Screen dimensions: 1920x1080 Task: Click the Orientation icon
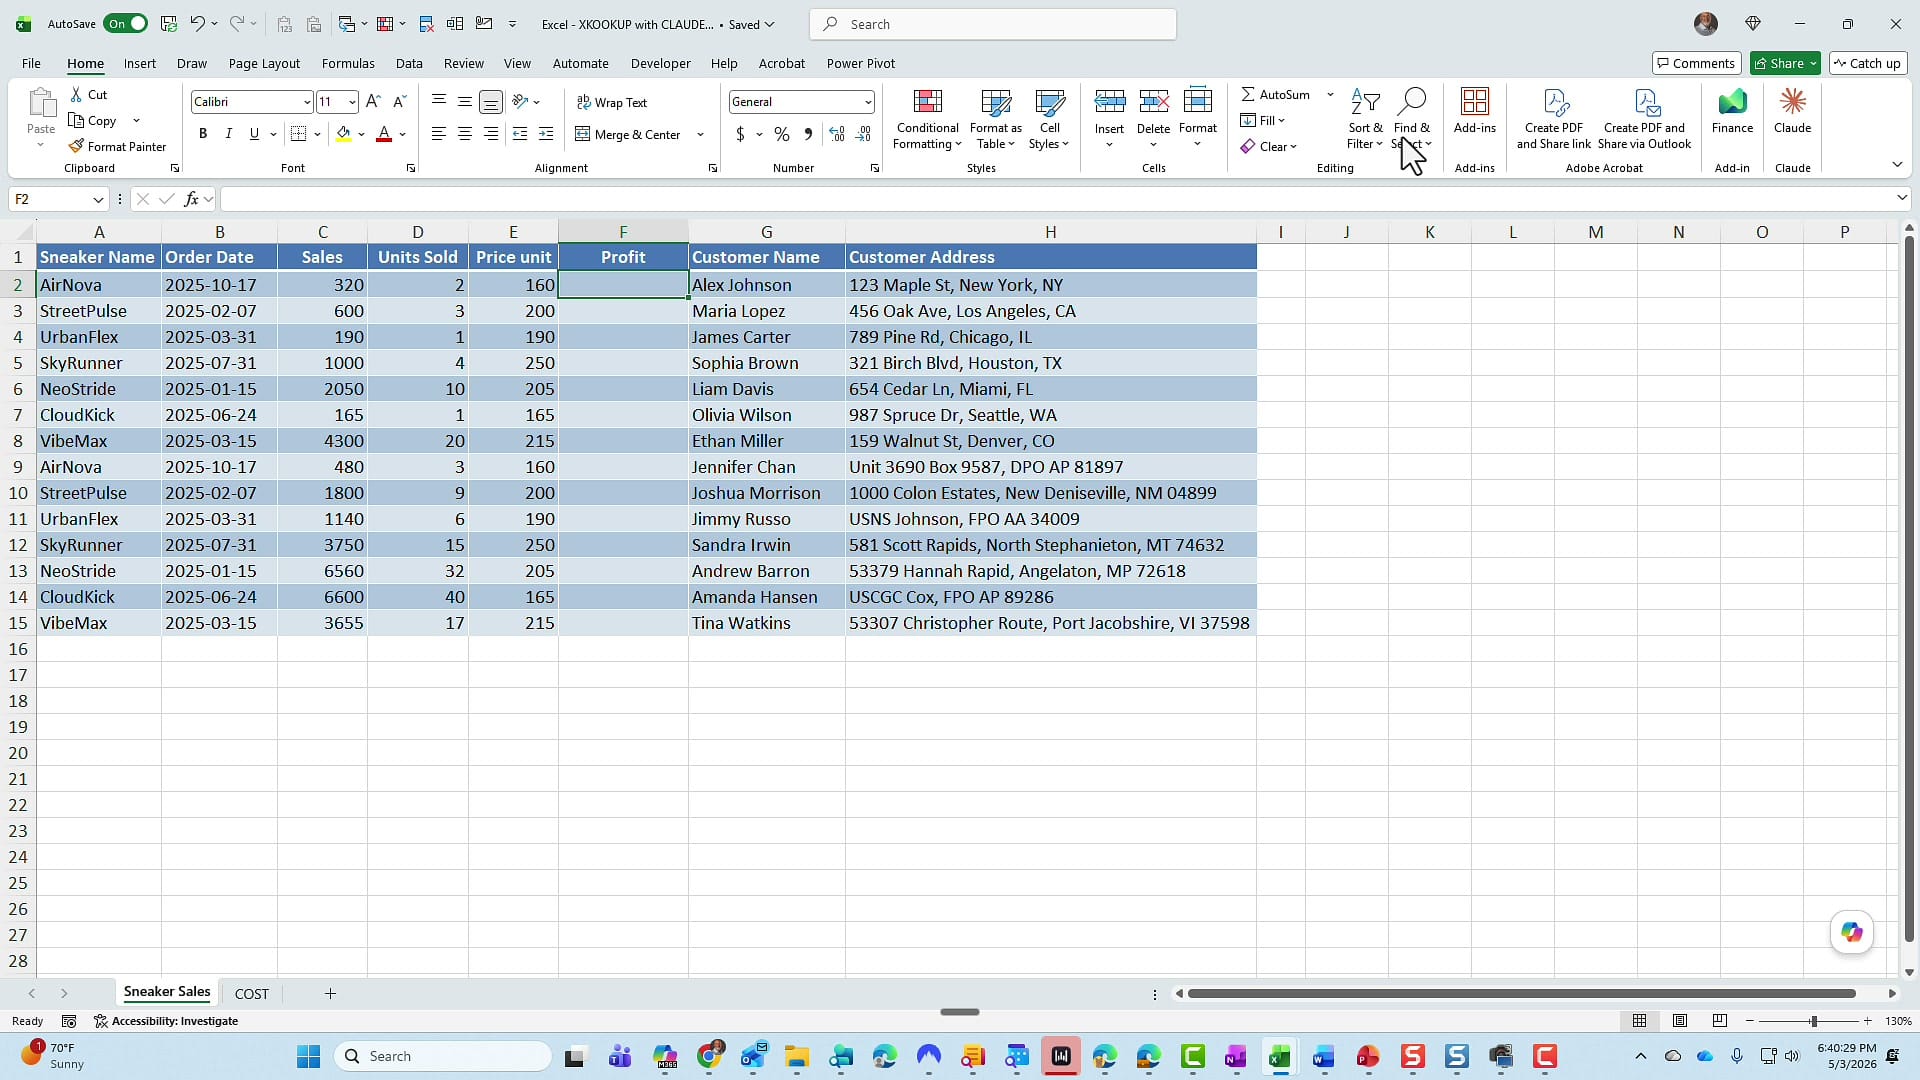[519, 101]
